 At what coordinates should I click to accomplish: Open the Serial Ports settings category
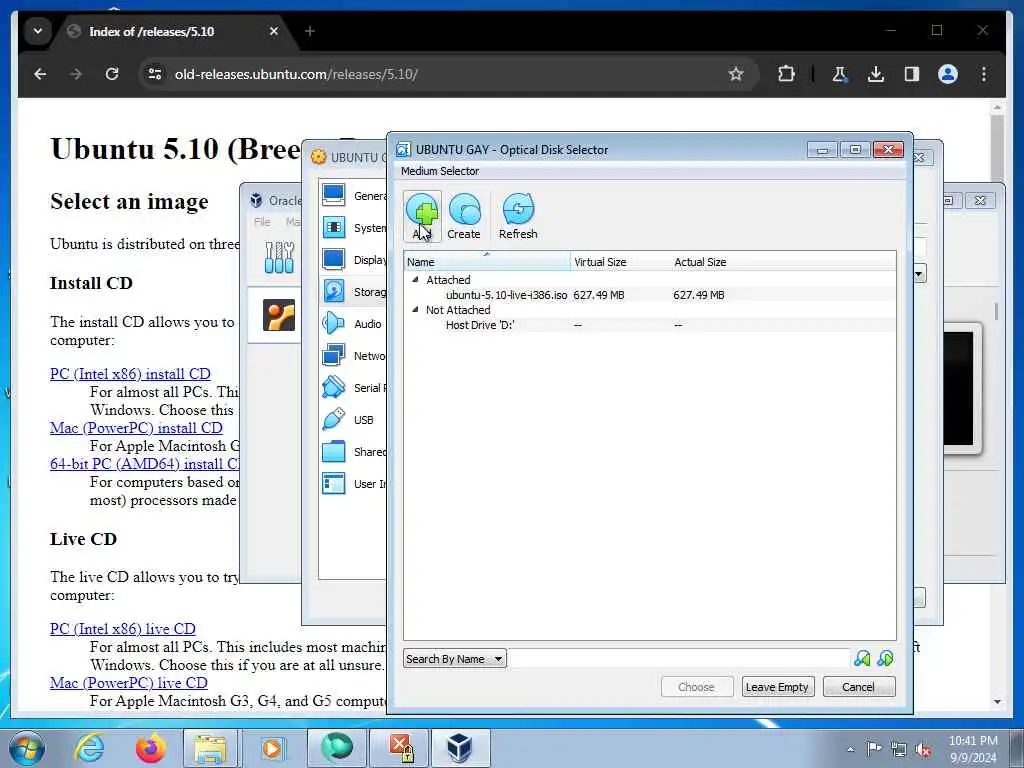[353, 387]
